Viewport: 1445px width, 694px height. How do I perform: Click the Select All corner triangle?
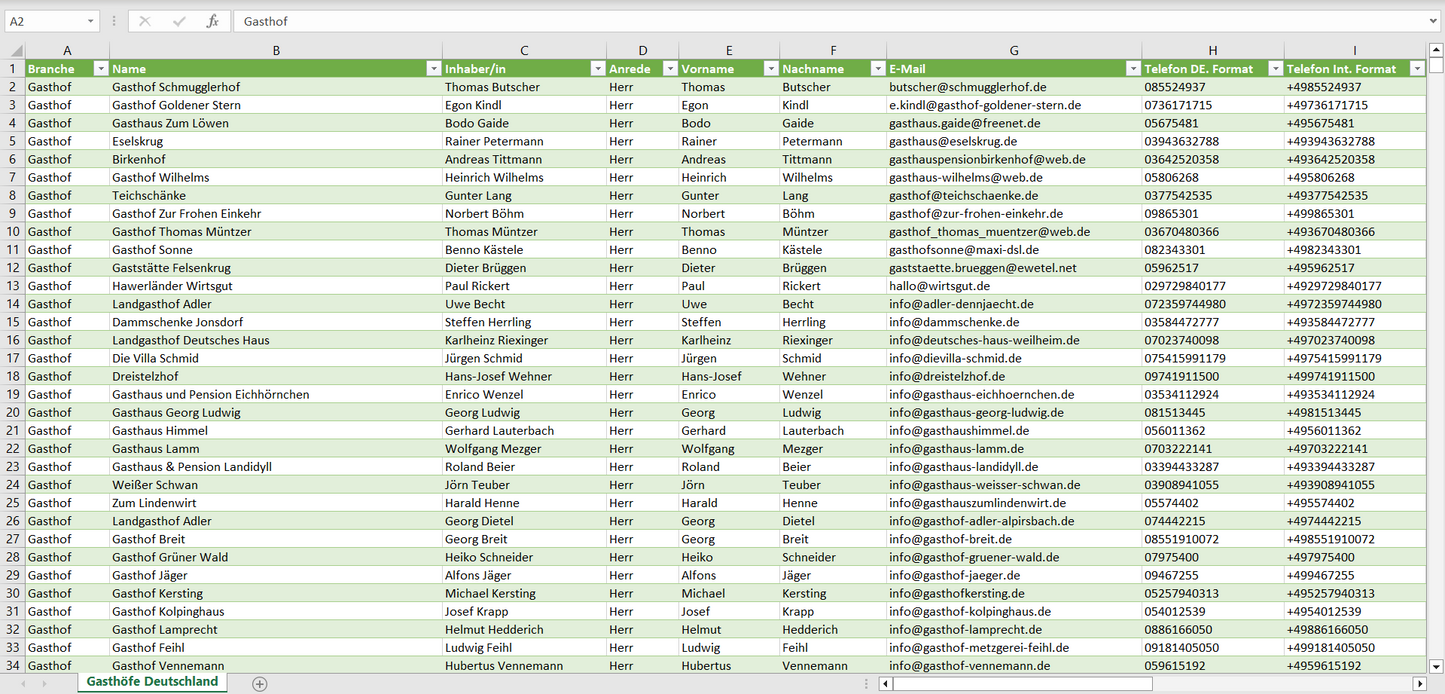click(15, 50)
